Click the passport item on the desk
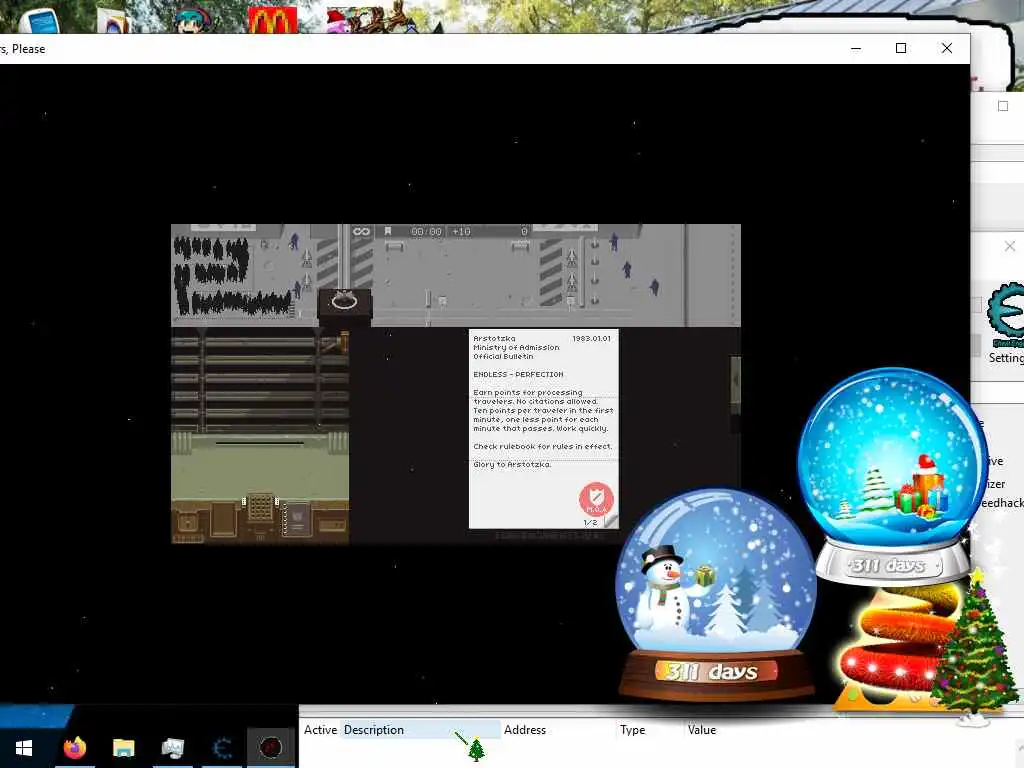This screenshot has height=768, width=1024. tap(298, 519)
